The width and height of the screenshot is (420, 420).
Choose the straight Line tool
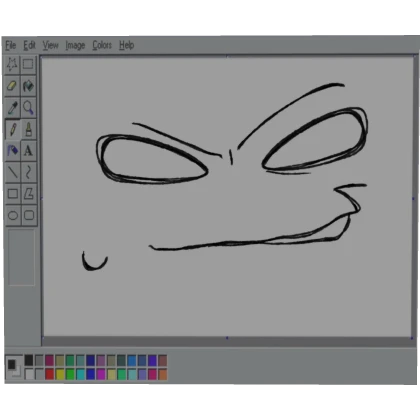coord(12,172)
